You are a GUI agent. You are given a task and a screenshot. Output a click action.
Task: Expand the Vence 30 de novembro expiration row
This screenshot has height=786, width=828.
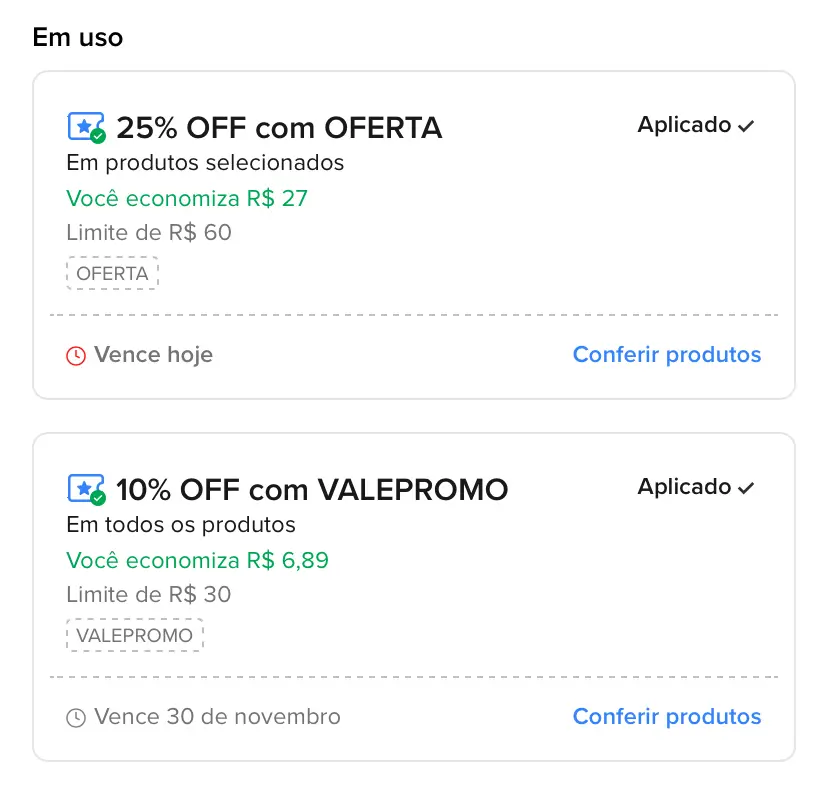tap(217, 716)
